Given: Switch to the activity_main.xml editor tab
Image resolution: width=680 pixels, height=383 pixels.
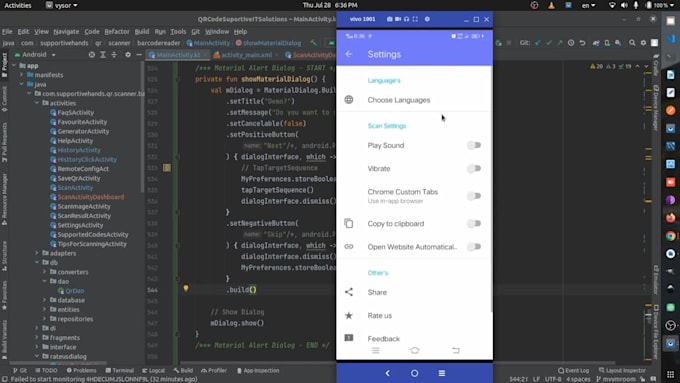Looking at the screenshot, I should (246, 55).
